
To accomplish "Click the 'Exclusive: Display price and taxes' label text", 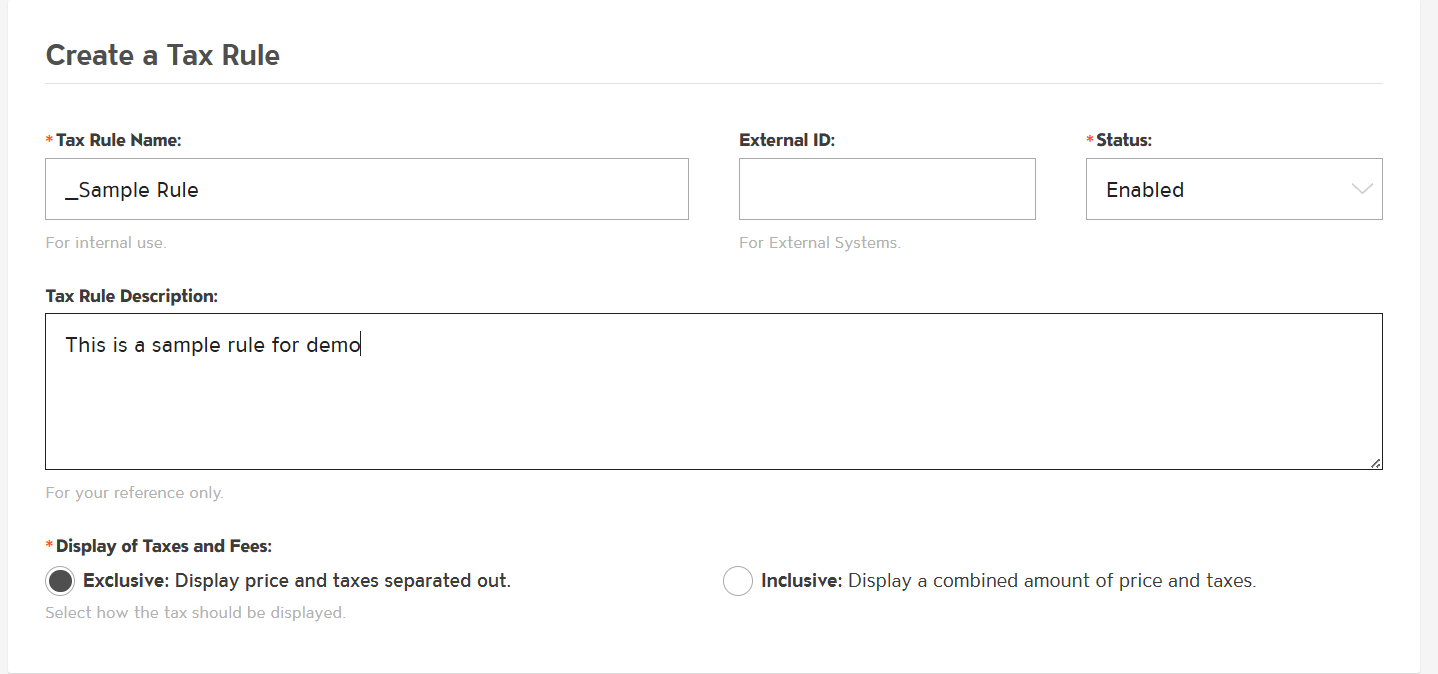I will pyautogui.click(x=297, y=581).
